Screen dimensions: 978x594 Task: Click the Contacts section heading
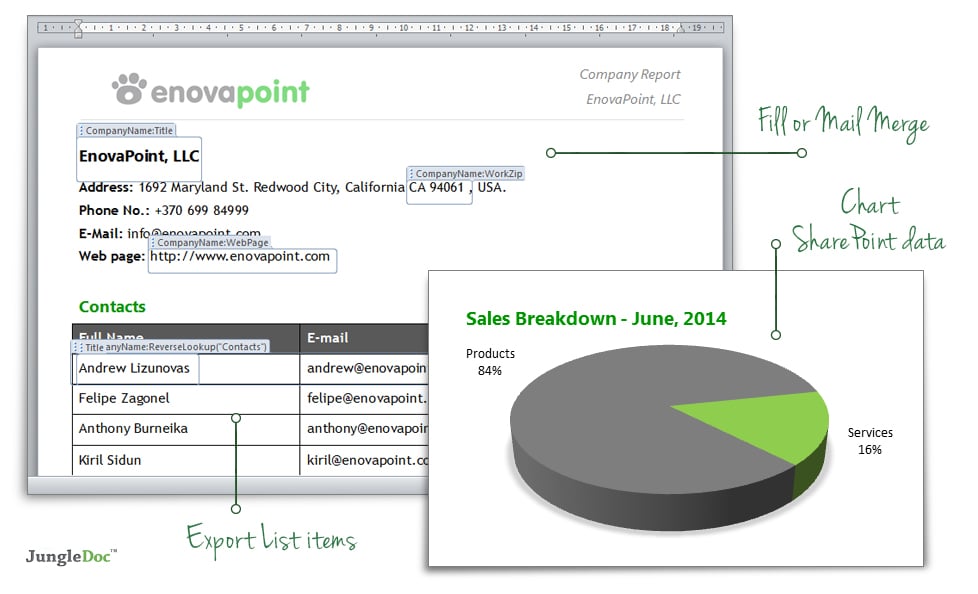pos(112,307)
